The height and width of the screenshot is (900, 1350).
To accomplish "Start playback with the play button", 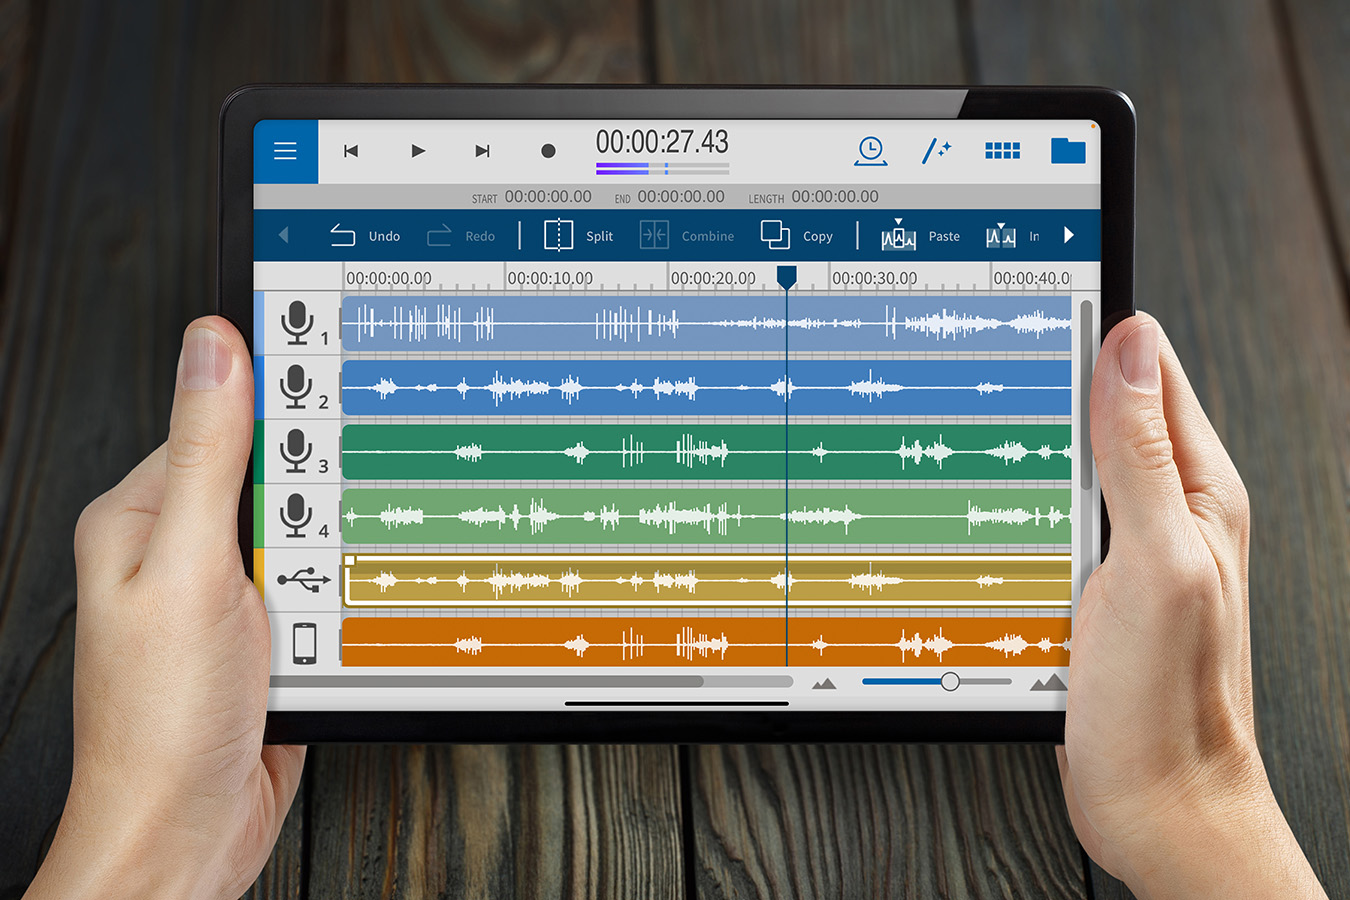I will 418,151.
